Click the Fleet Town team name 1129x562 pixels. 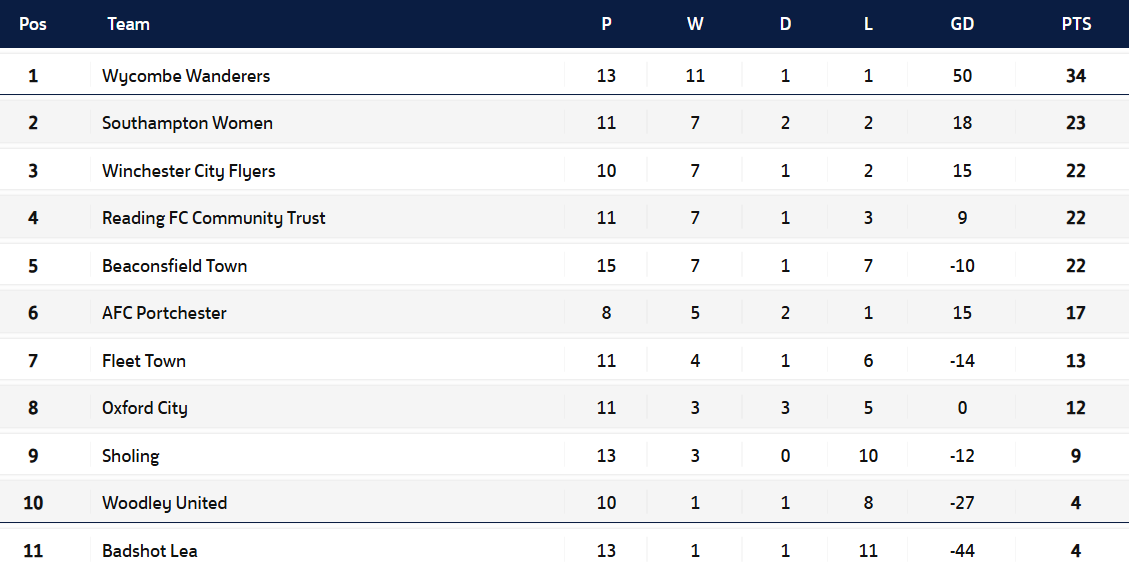pyautogui.click(x=144, y=361)
